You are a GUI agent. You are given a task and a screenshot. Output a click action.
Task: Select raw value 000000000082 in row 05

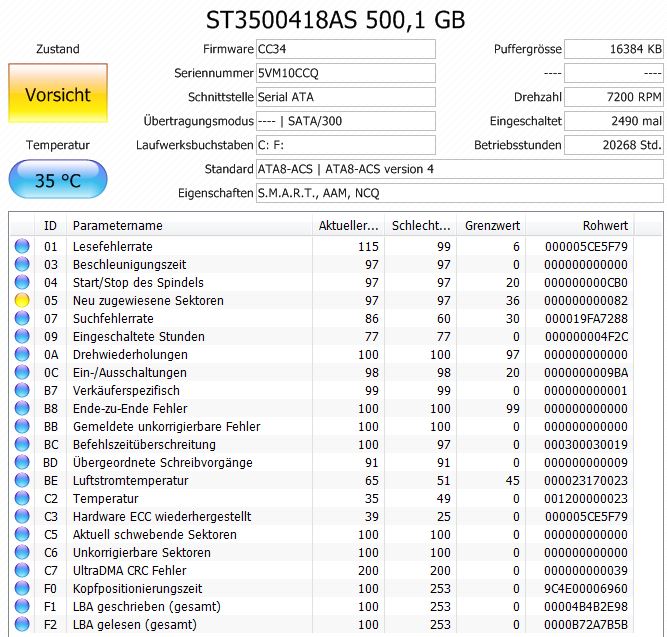(x=586, y=300)
